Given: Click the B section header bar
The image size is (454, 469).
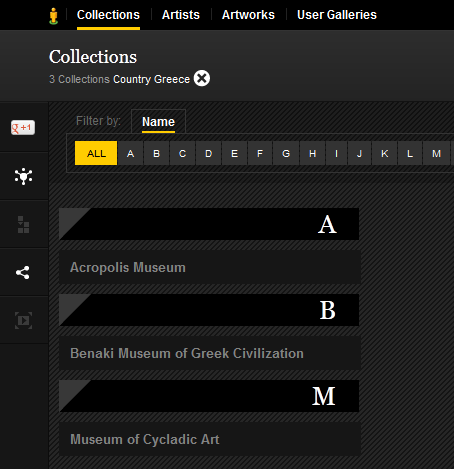Looking at the screenshot, I should (x=209, y=310).
